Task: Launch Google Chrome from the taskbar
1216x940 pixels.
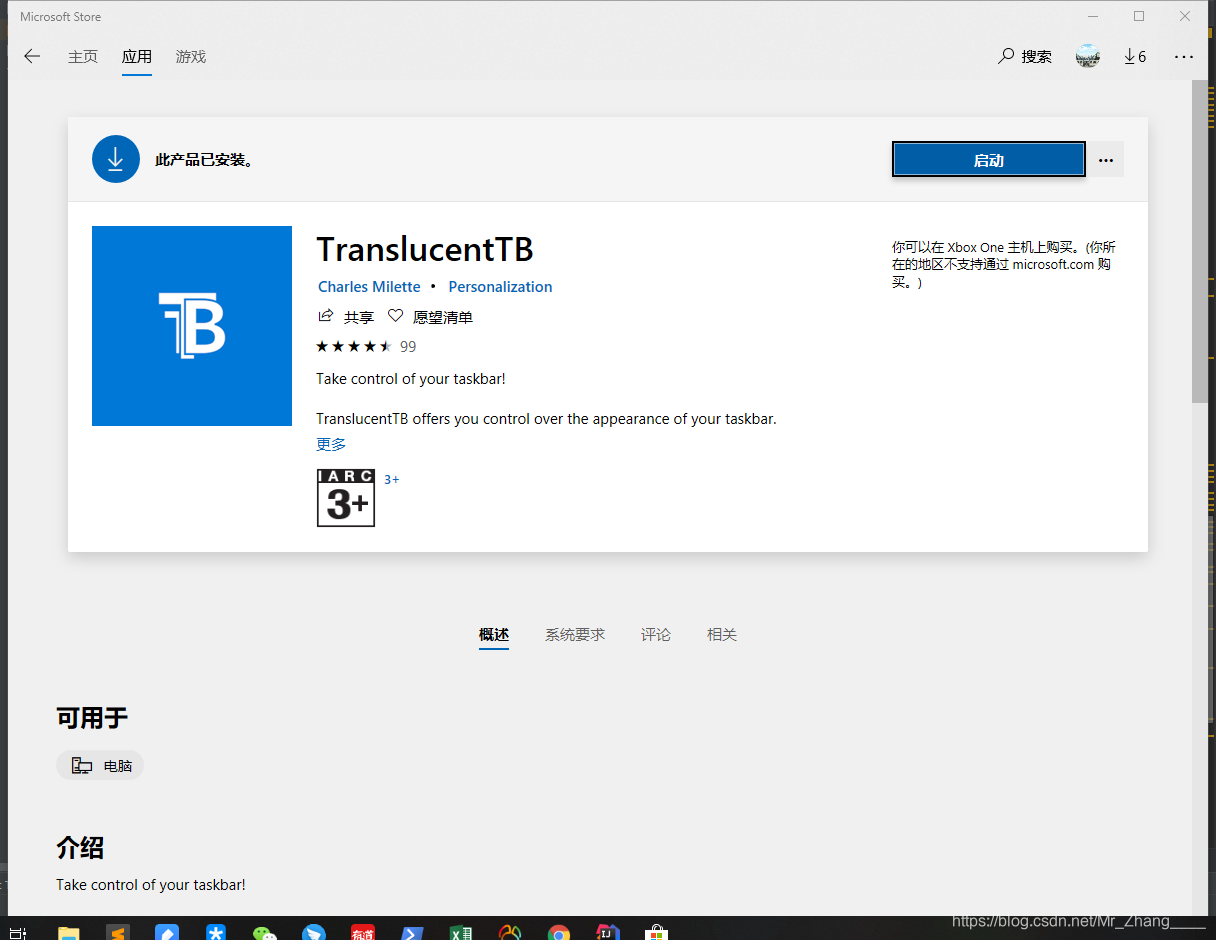Action: click(559, 932)
